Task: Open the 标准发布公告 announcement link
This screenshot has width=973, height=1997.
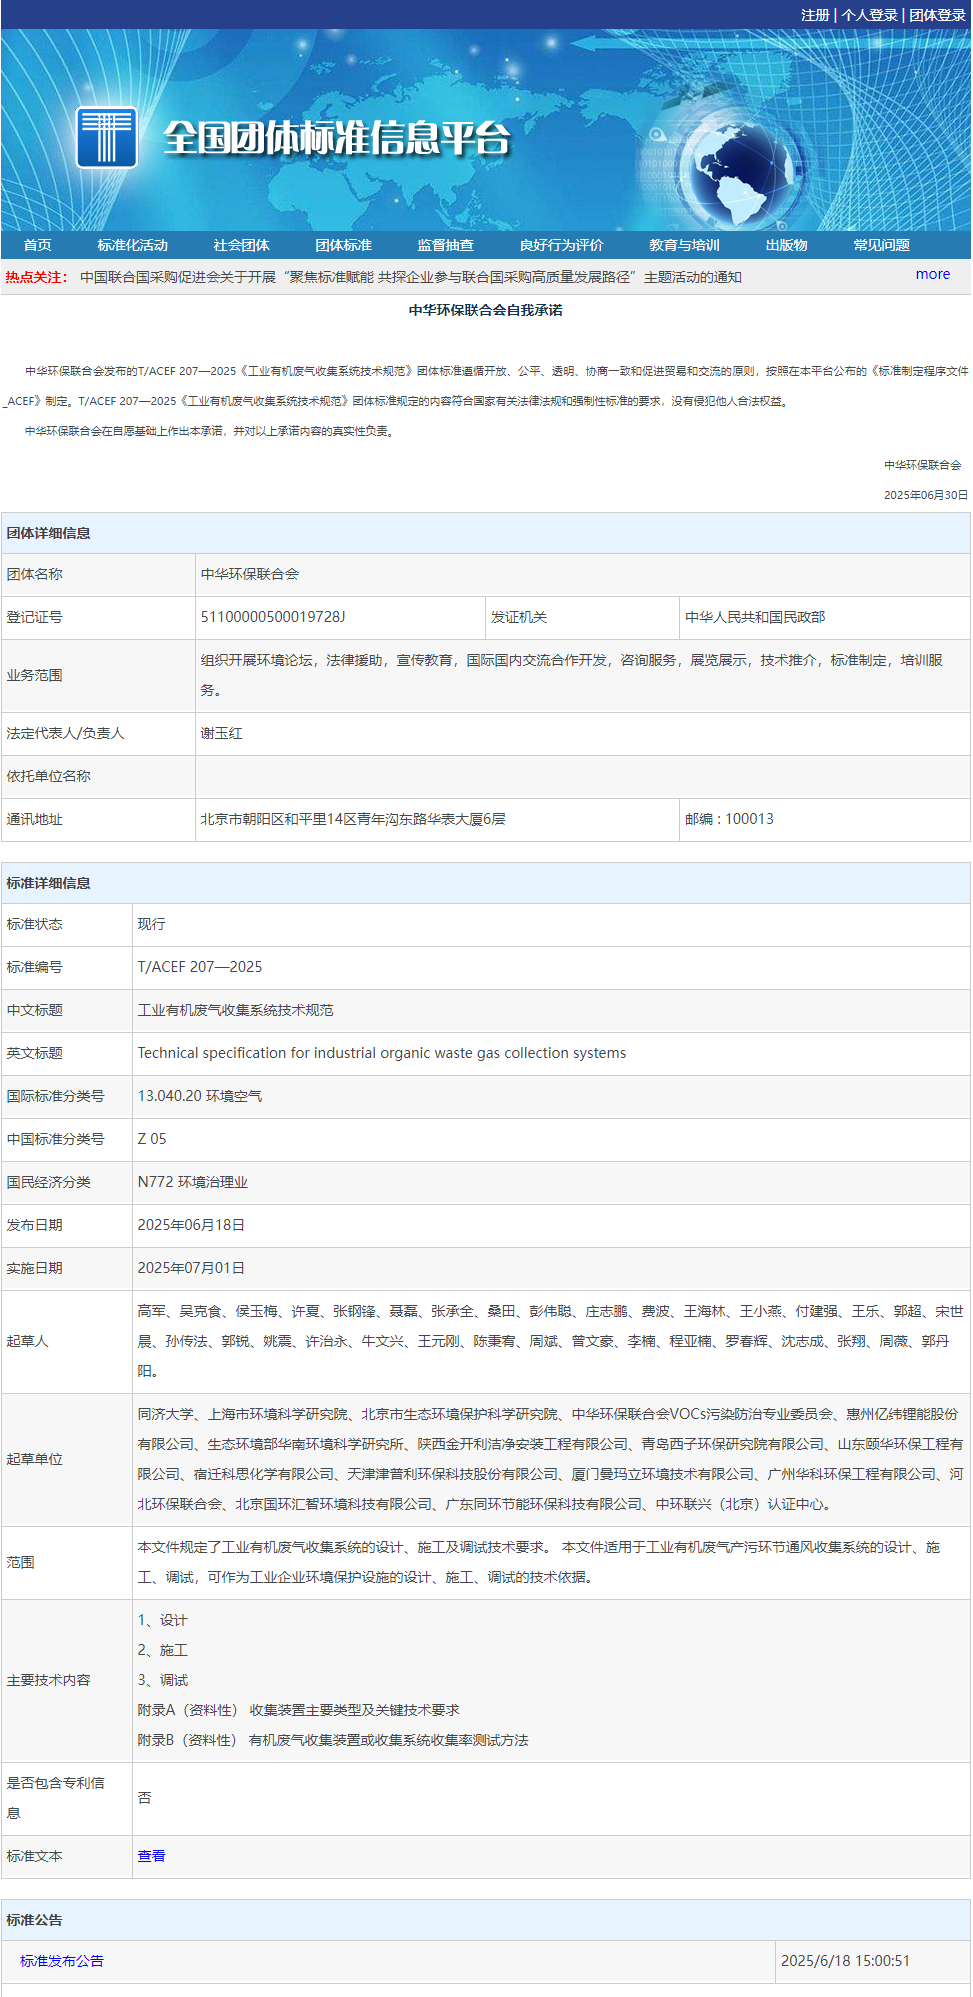Action: point(62,1961)
